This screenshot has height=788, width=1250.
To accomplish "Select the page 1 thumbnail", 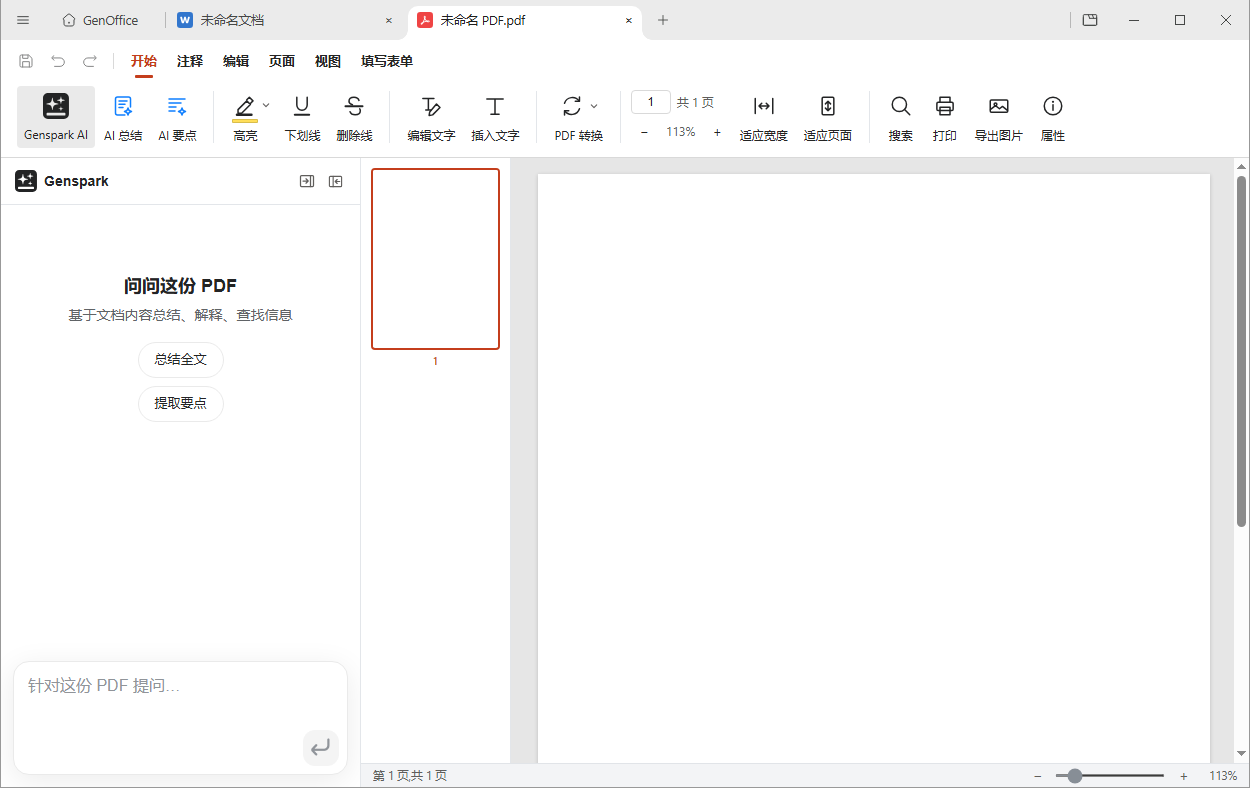I will coord(435,259).
